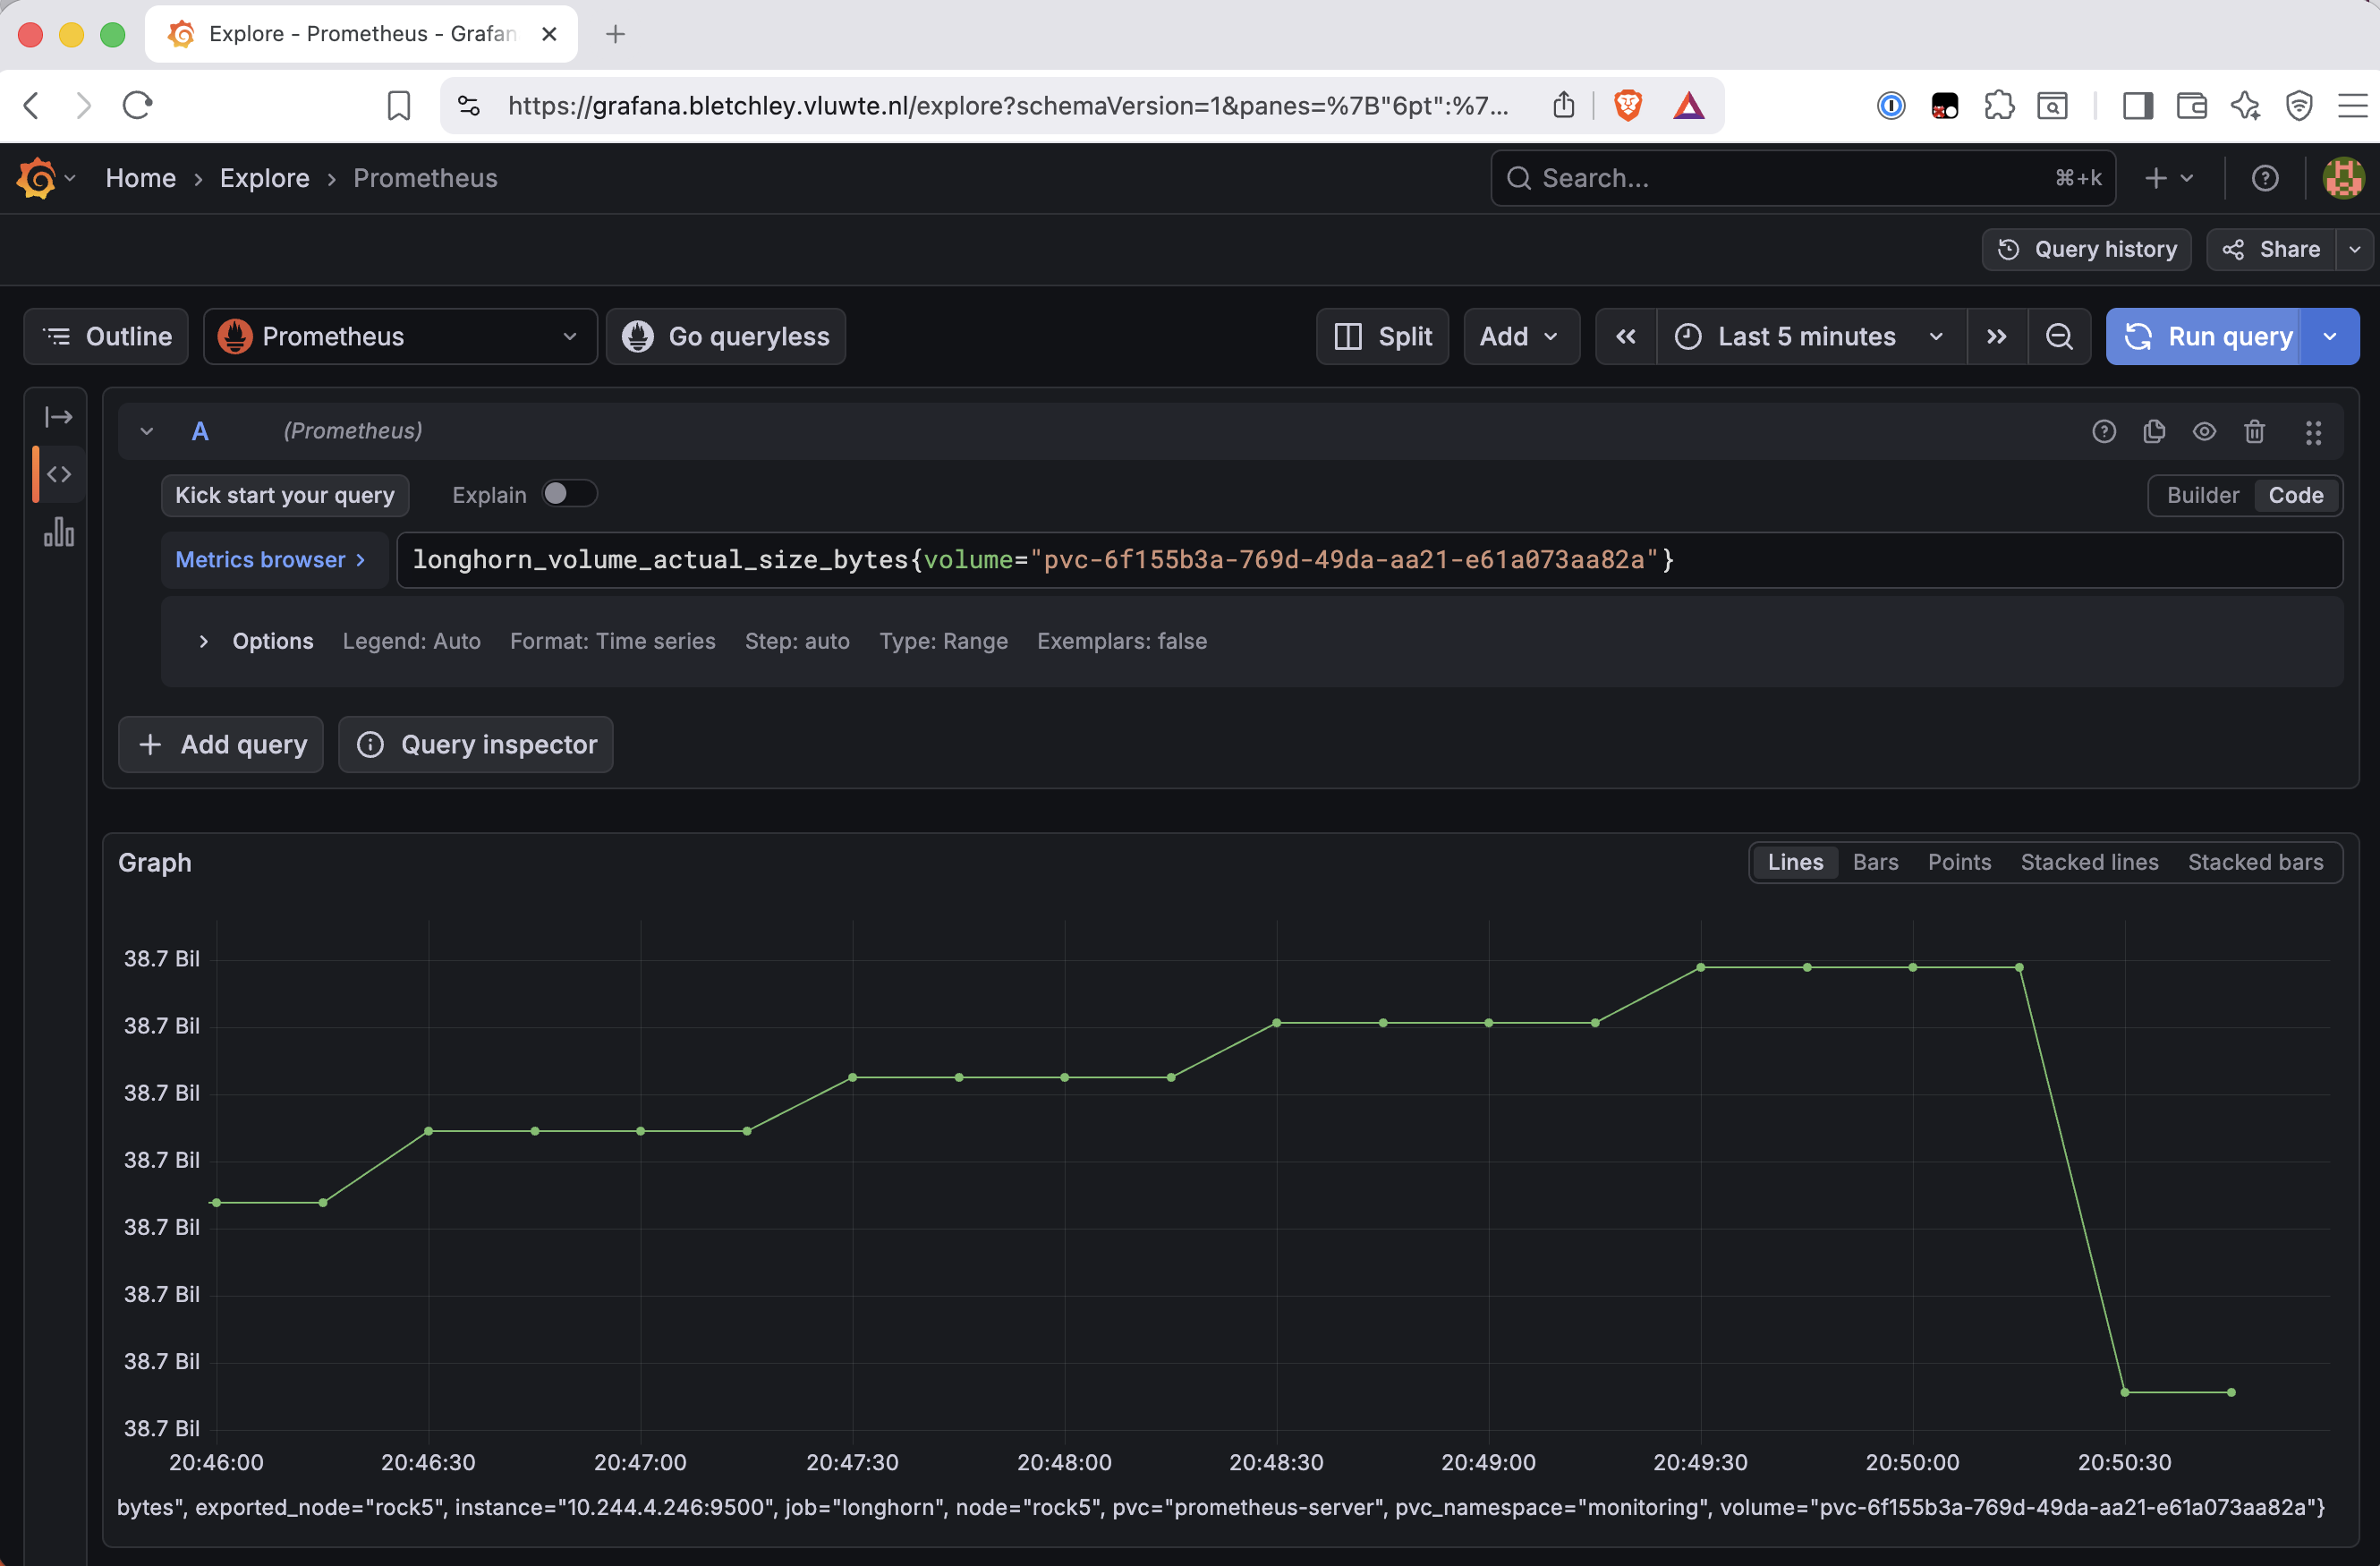Hide query A response eye icon

[2204, 431]
